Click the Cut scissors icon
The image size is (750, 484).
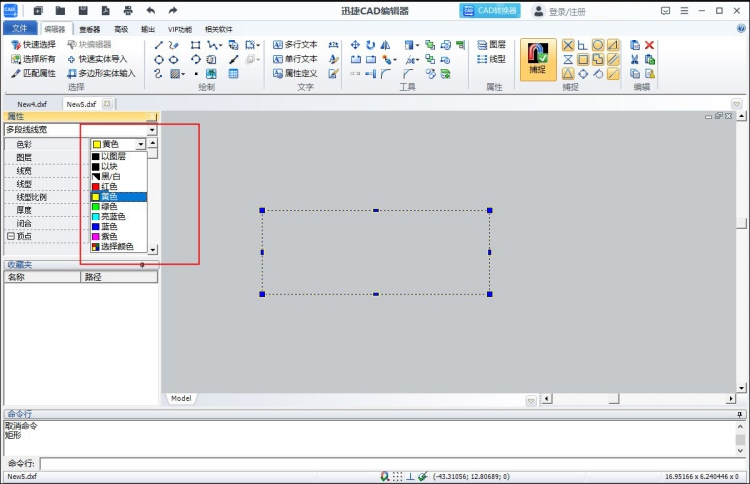635,59
